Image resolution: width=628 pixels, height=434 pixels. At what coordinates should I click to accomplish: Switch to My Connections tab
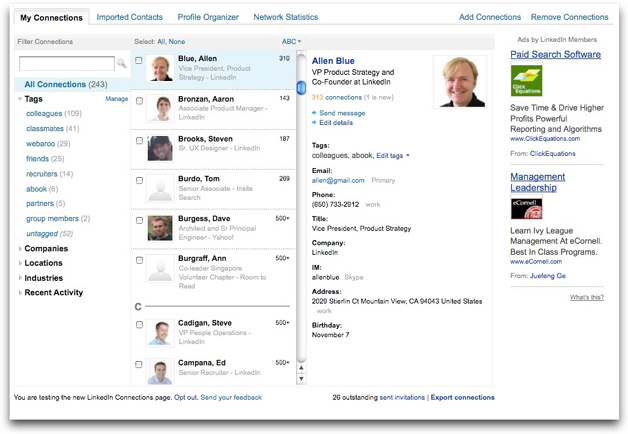52,18
